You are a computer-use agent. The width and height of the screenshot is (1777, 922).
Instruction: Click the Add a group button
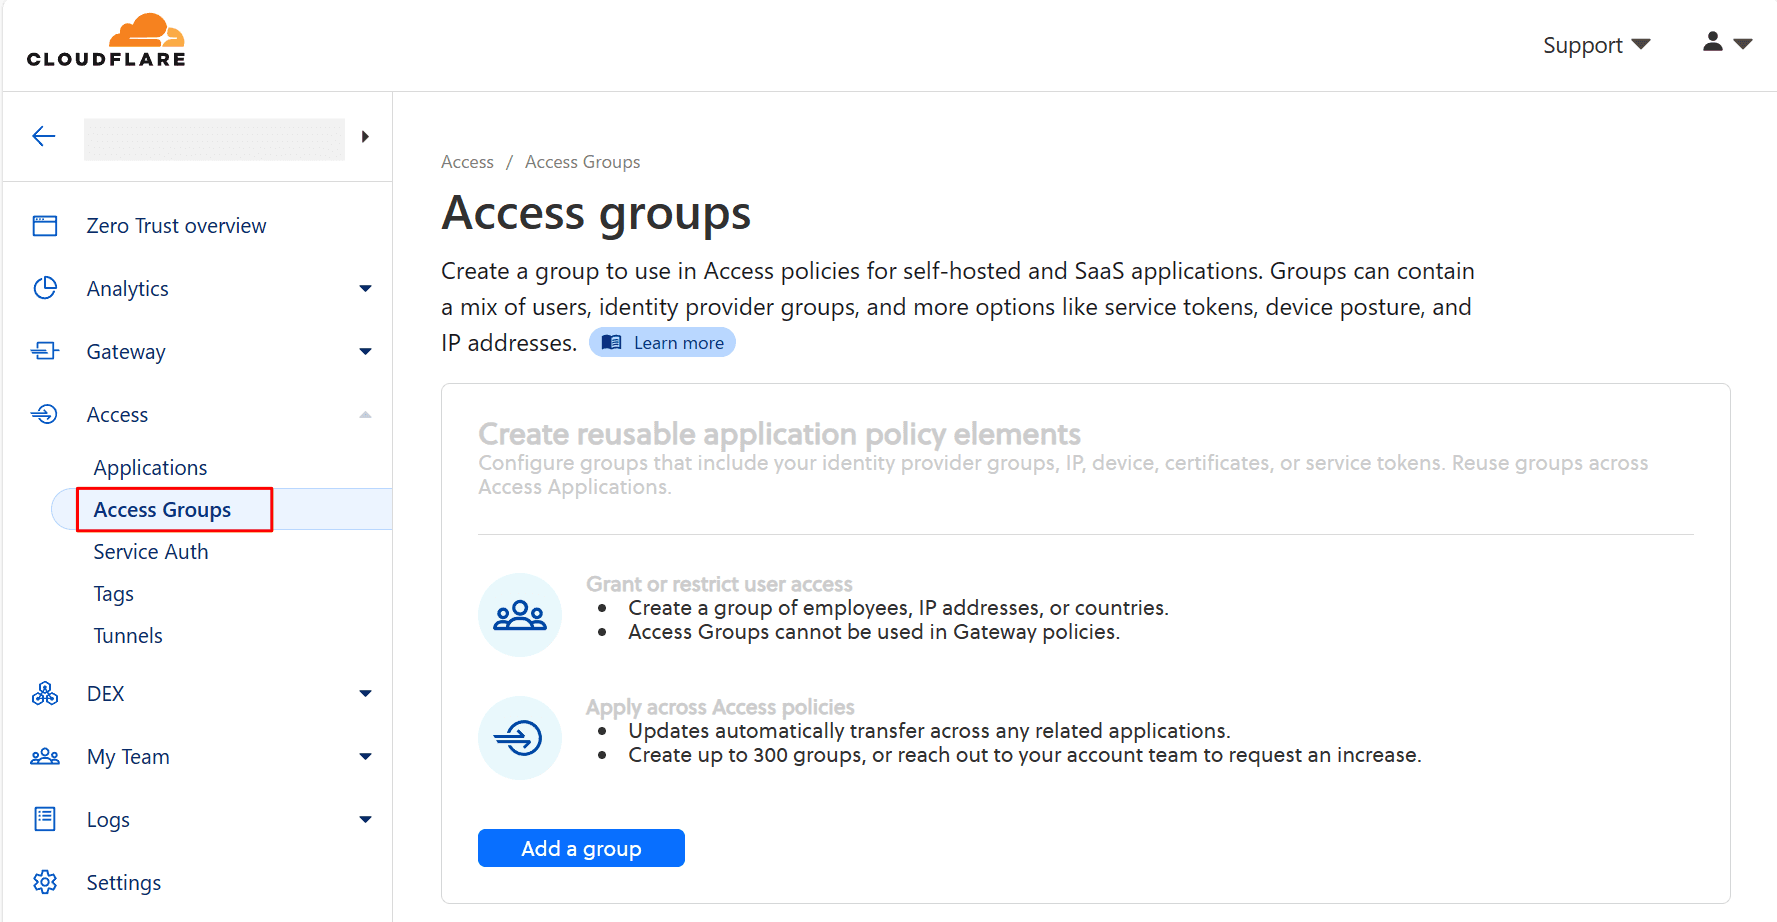pos(581,848)
